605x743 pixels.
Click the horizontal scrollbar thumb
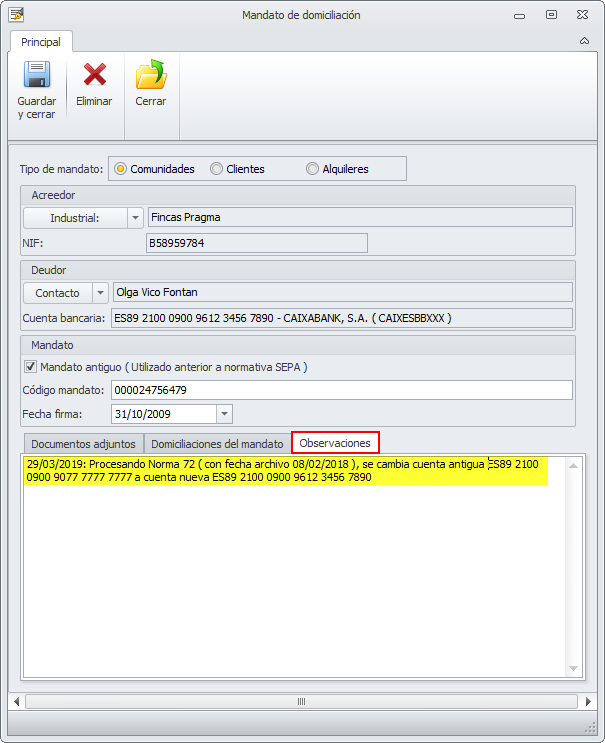coord(301,701)
